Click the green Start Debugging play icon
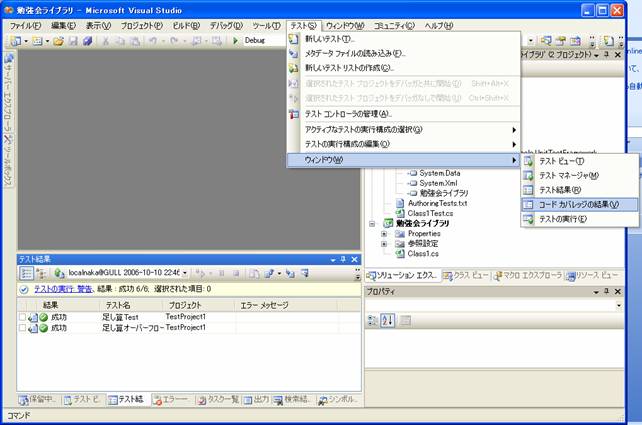642x425 pixels. coord(234,41)
